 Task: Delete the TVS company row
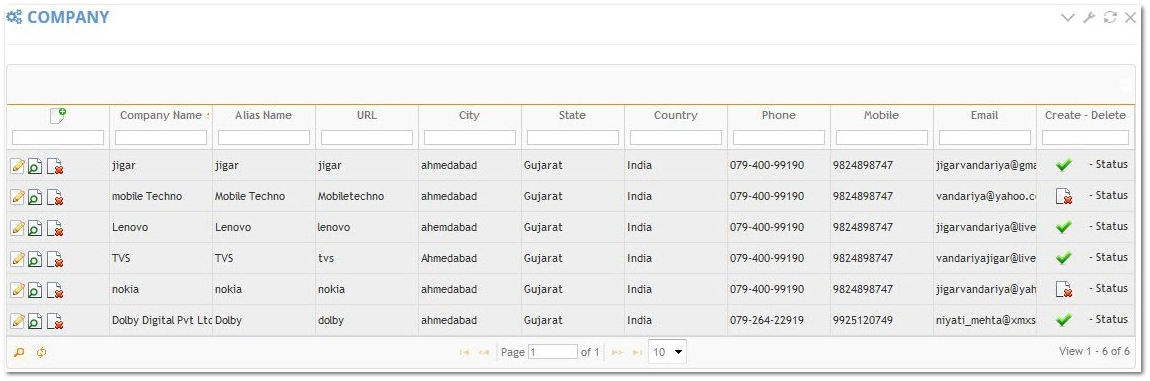pyautogui.click(x=55, y=258)
